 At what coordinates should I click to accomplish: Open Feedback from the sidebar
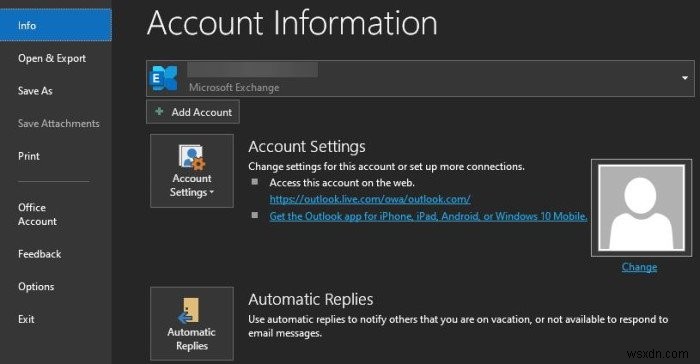tap(39, 254)
